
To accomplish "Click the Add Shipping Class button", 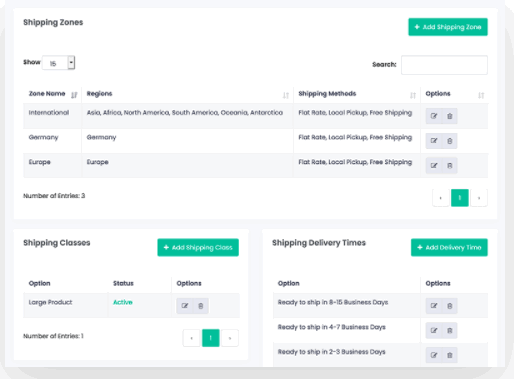I will tap(198, 247).
